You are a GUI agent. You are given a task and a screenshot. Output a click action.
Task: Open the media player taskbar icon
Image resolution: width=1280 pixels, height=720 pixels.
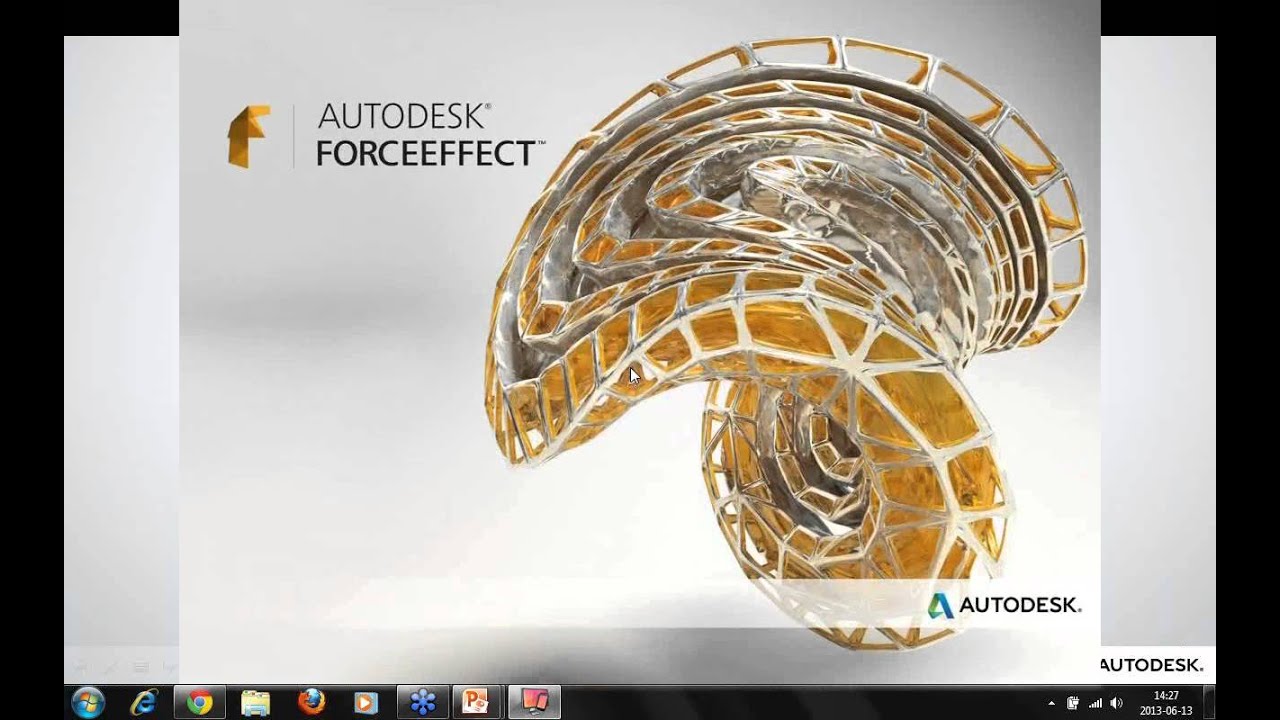point(367,702)
